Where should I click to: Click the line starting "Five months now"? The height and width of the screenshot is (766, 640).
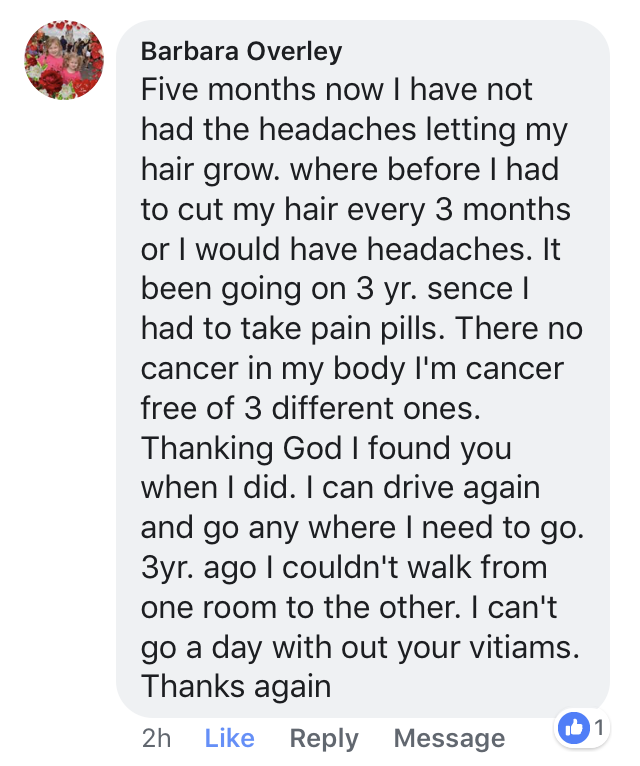point(337,90)
